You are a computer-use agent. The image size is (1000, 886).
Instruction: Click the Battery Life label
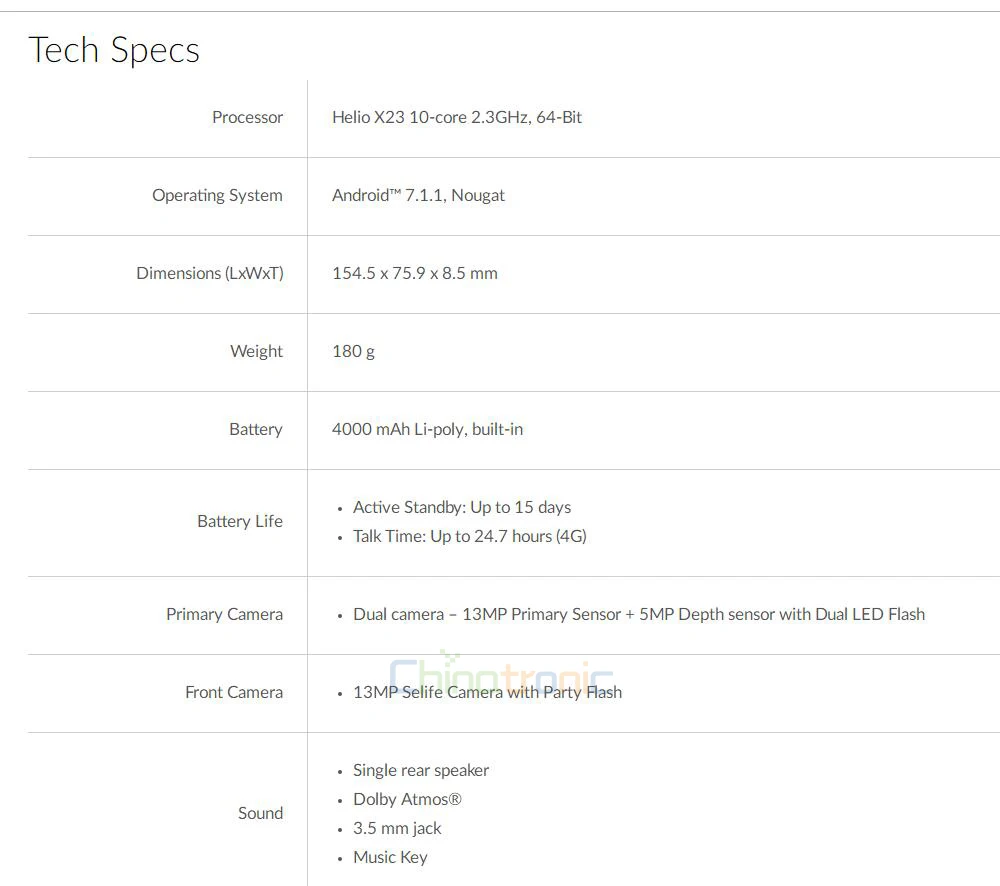(240, 521)
